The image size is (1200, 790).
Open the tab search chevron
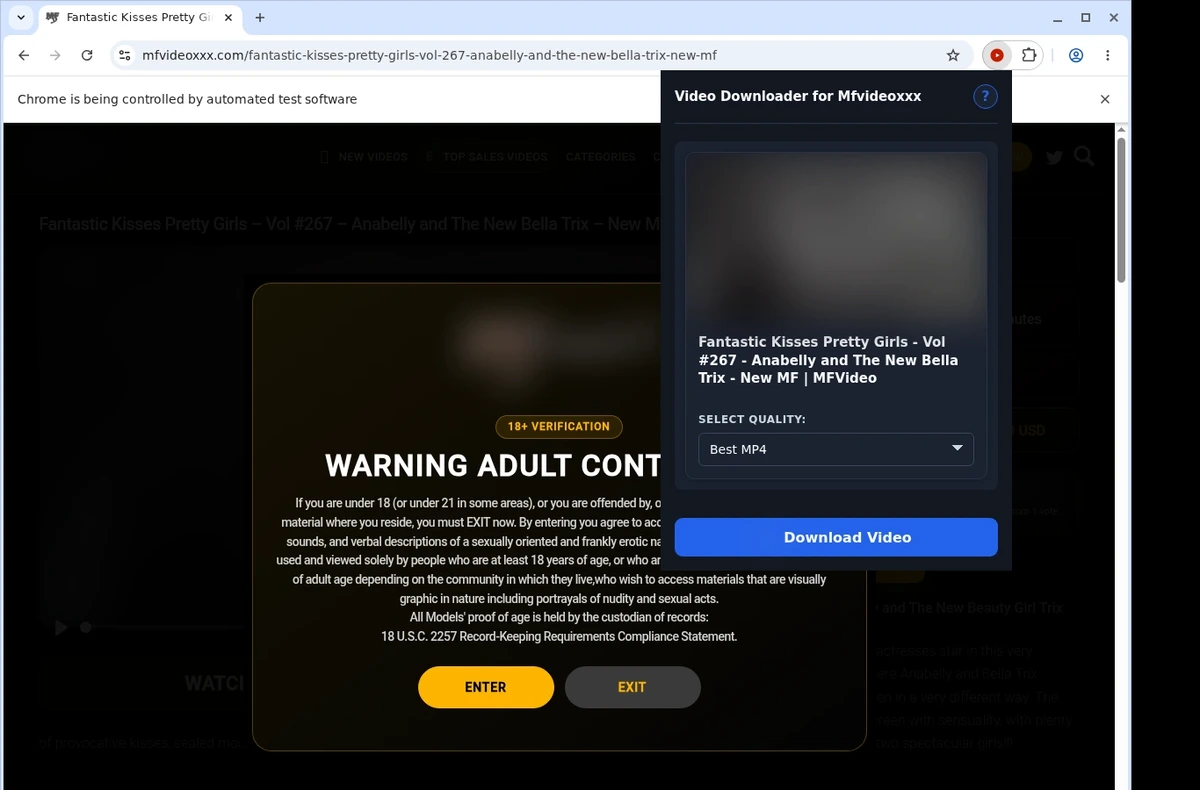(21, 17)
